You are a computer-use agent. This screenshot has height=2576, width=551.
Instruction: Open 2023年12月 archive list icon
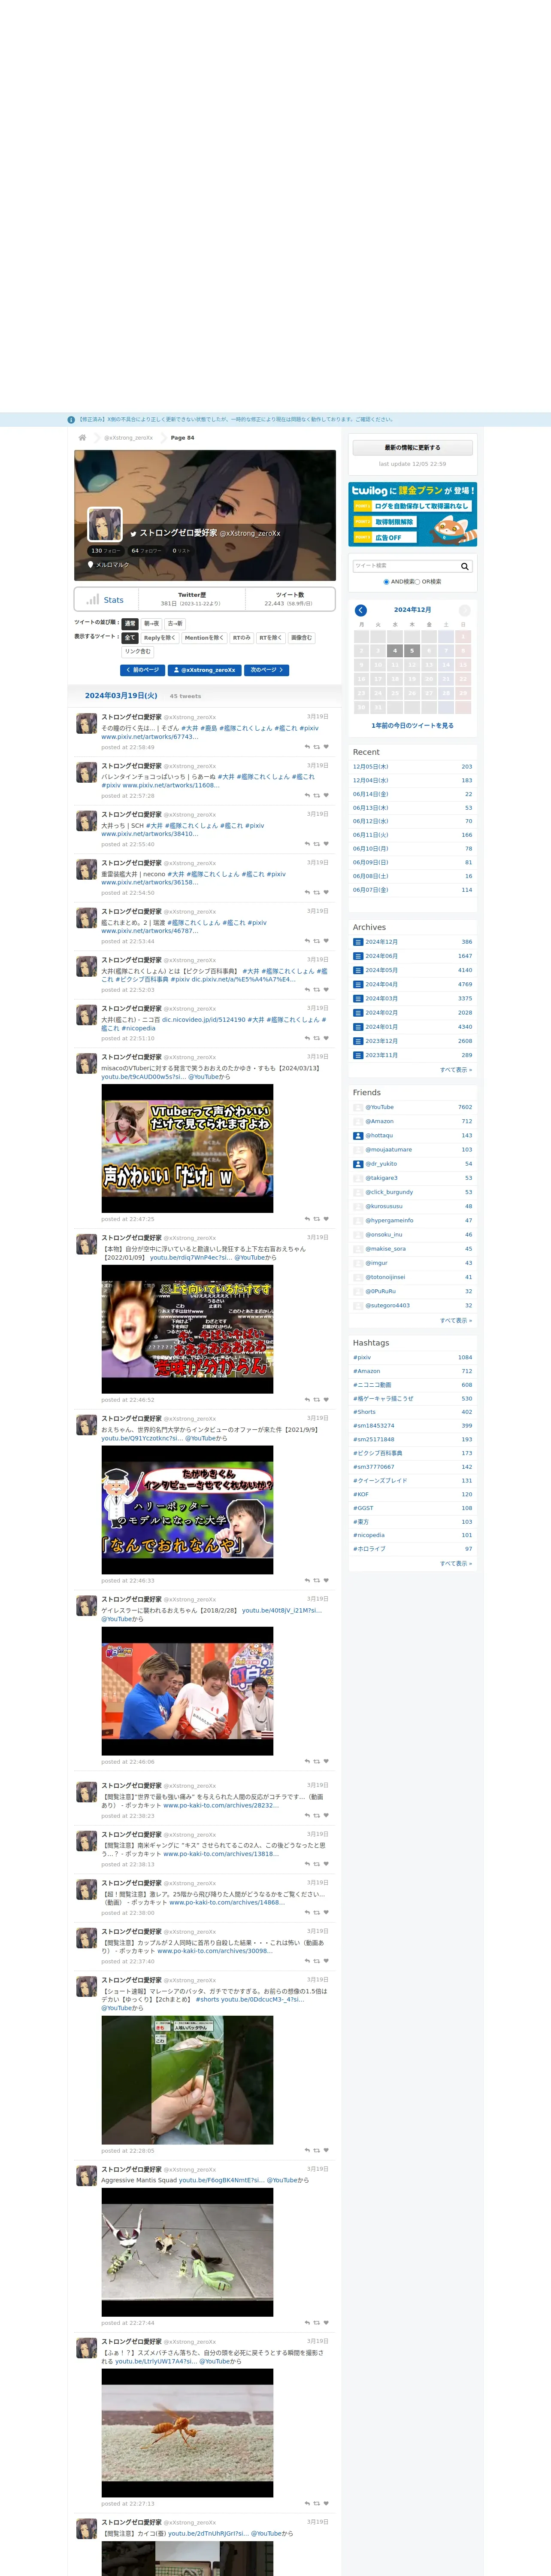358,1041
